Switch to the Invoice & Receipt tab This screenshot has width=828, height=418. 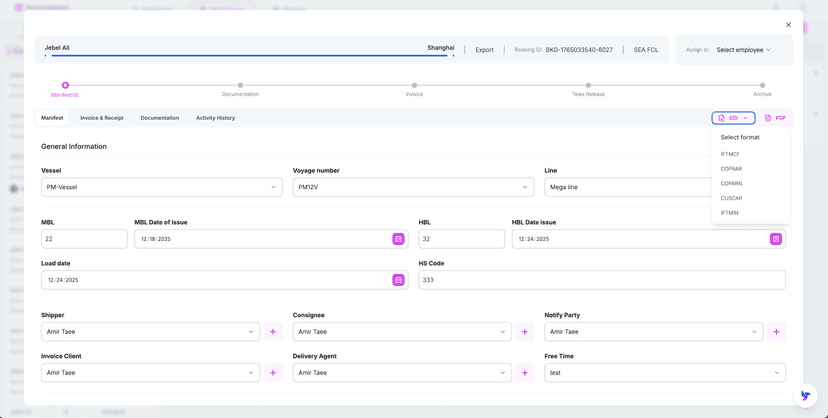(x=102, y=118)
